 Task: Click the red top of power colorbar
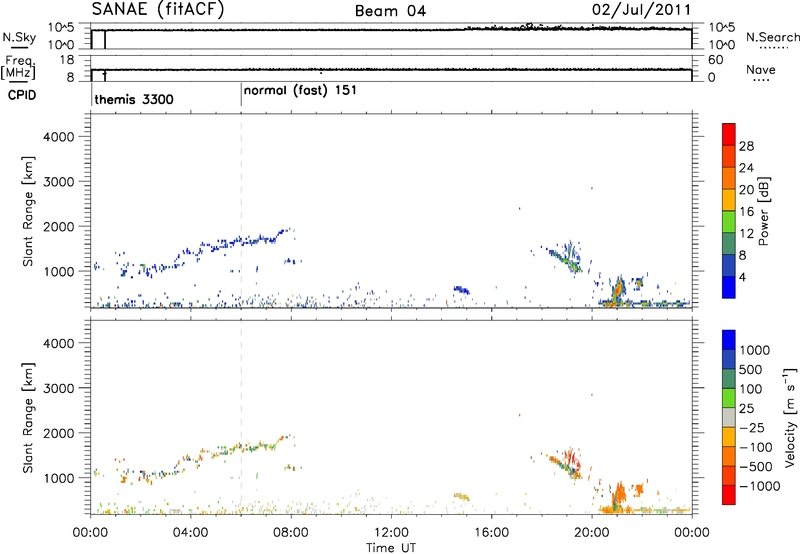coord(729,134)
